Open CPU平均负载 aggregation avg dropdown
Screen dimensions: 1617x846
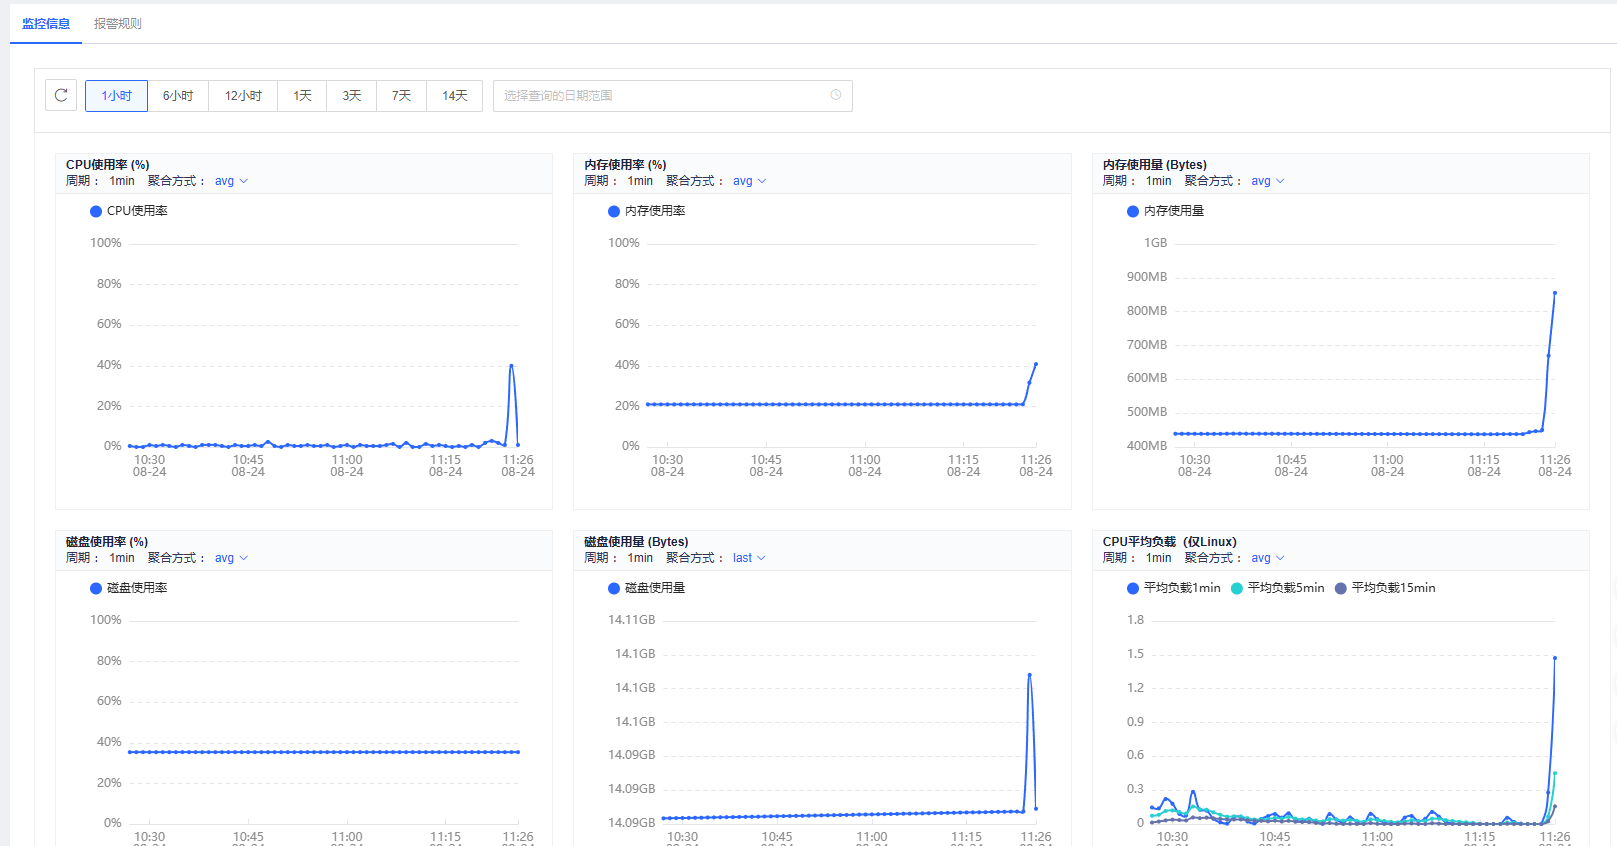[x=1267, y=558]
